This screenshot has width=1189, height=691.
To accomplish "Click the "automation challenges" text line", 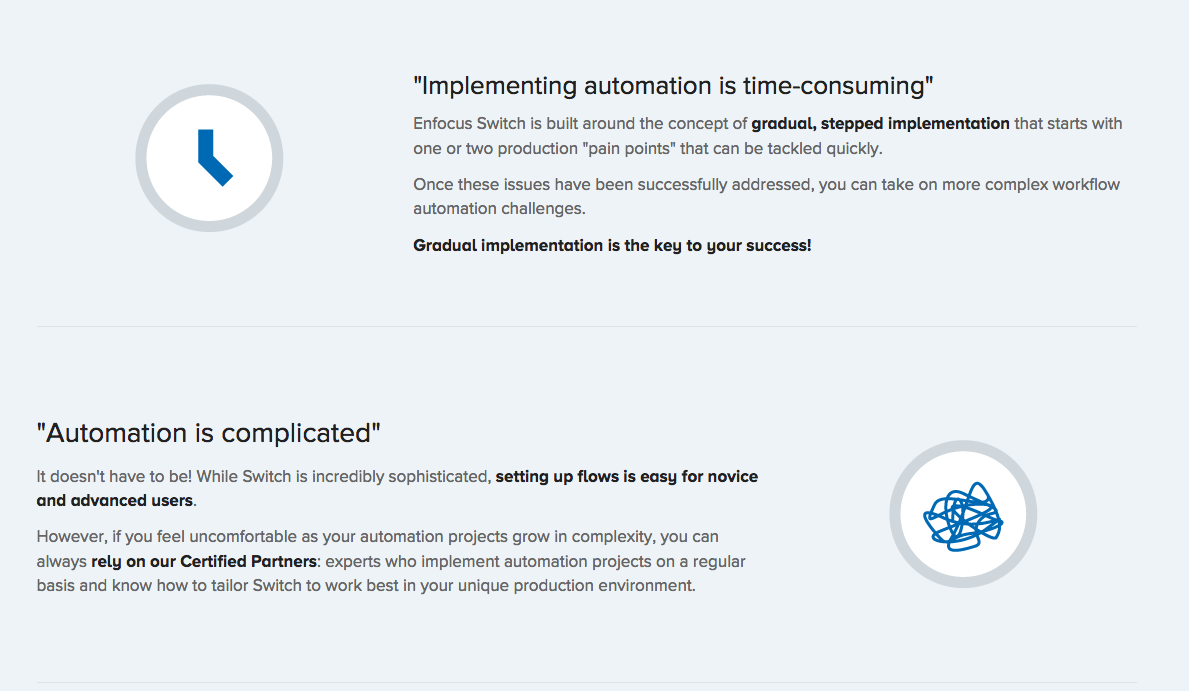I will (499, 209).
